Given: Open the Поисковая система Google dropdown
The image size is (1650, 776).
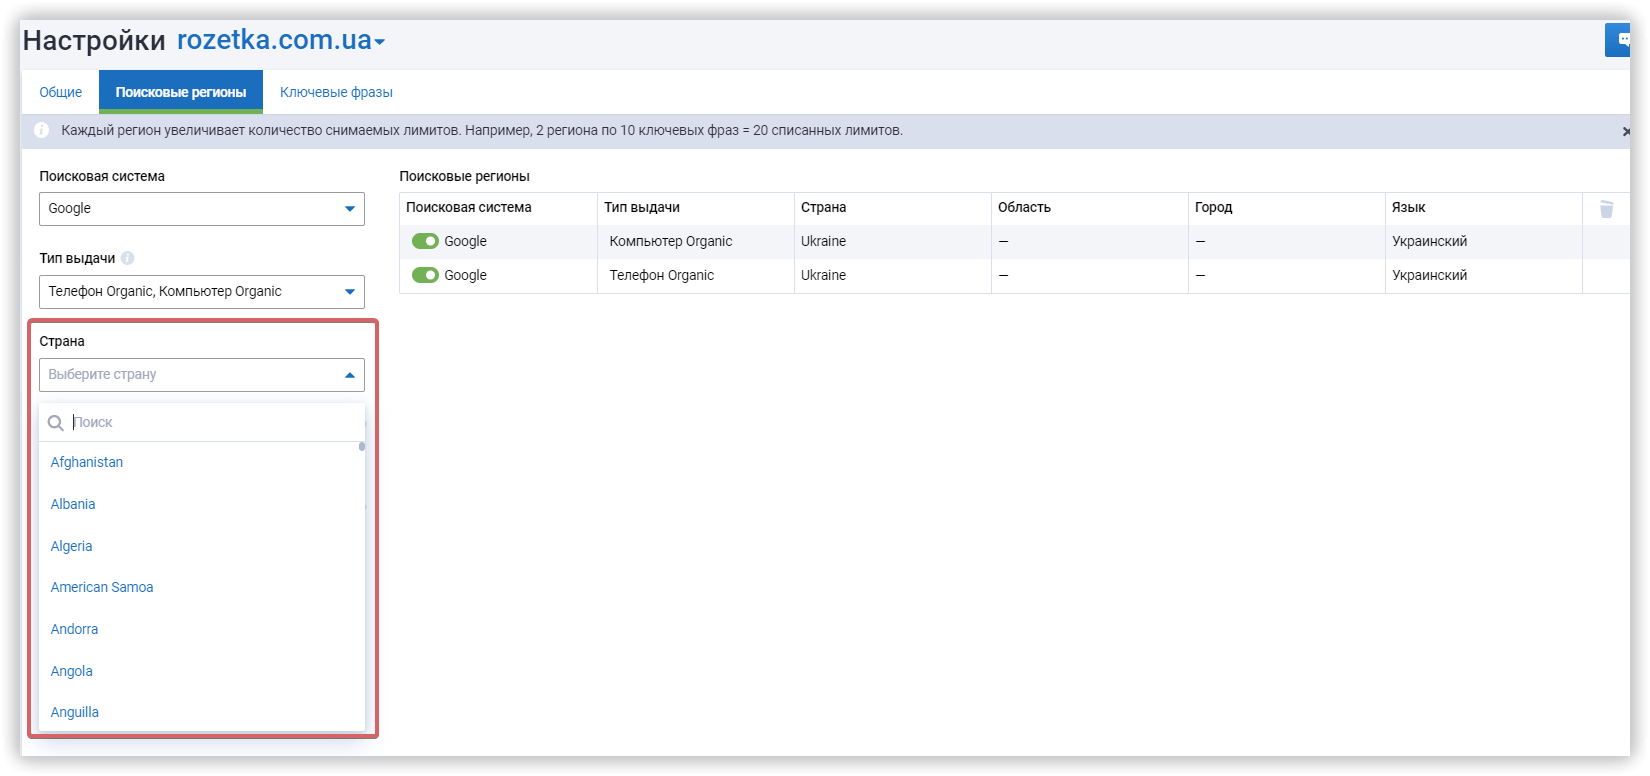Looking at the screenshot, I should point(202,209).
